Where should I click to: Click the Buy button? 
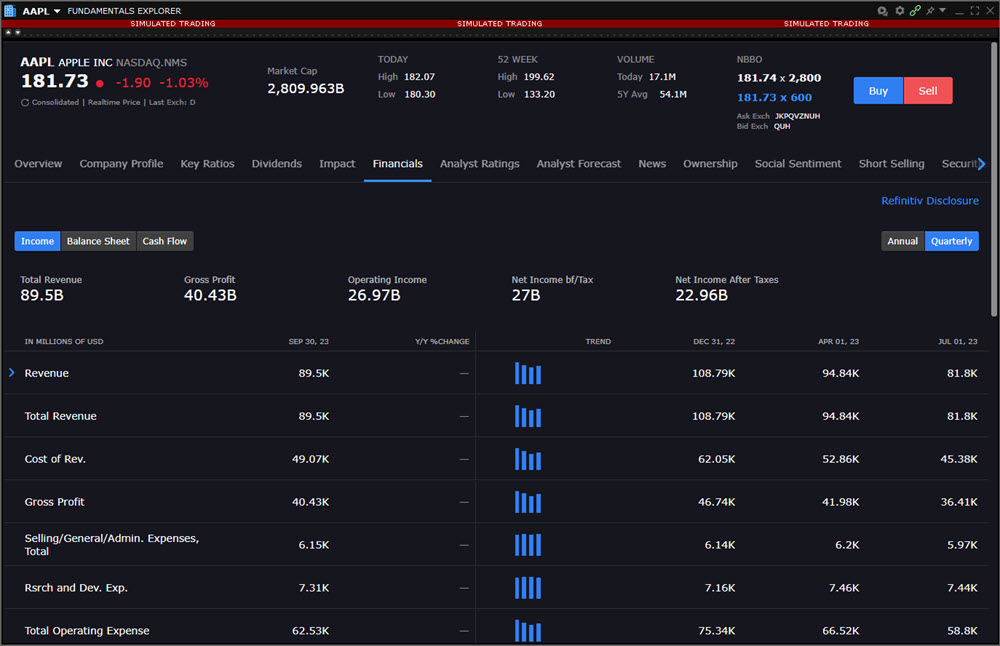(878, 91)
